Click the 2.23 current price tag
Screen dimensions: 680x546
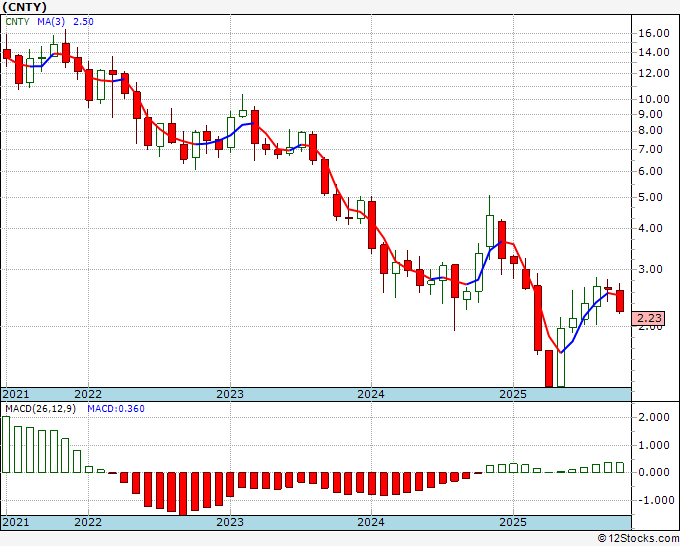click(648, 318)
